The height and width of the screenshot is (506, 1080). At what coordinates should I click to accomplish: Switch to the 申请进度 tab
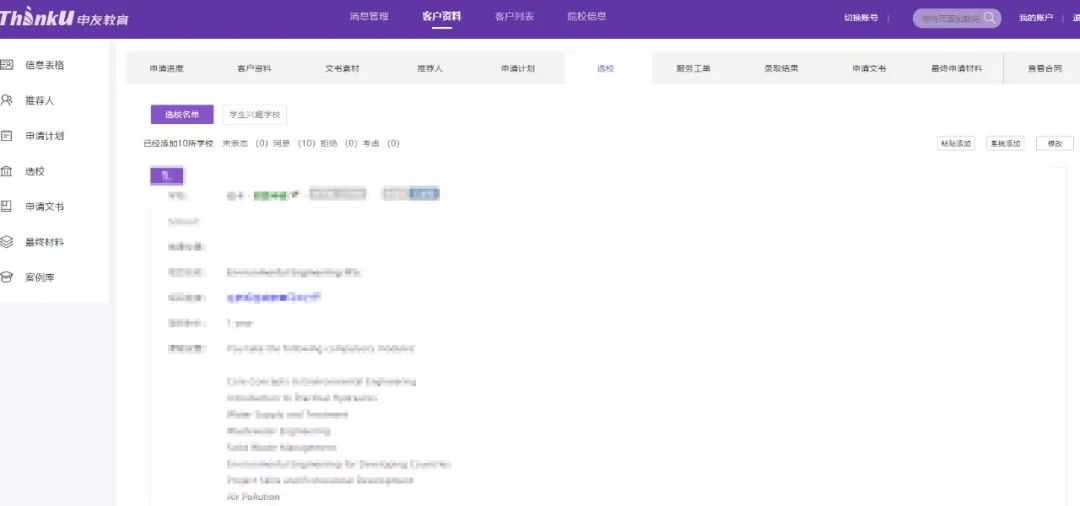point(167,69)
